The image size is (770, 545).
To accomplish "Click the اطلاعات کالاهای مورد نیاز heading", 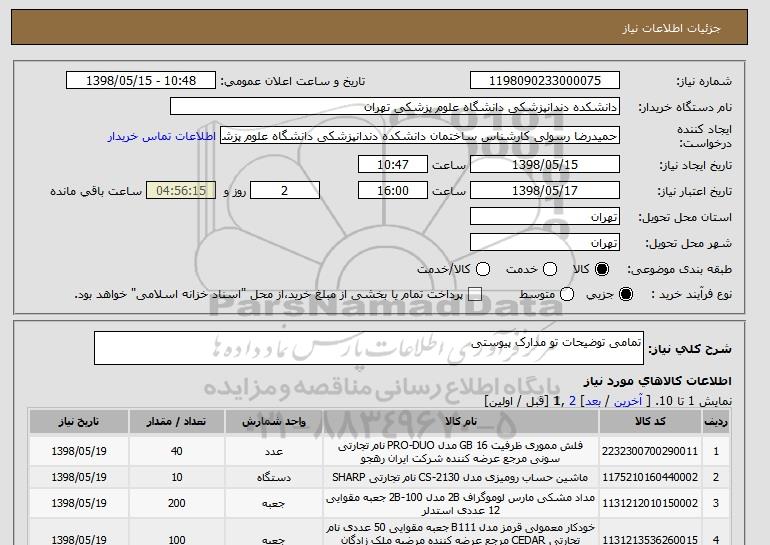I will coord(658,381).
